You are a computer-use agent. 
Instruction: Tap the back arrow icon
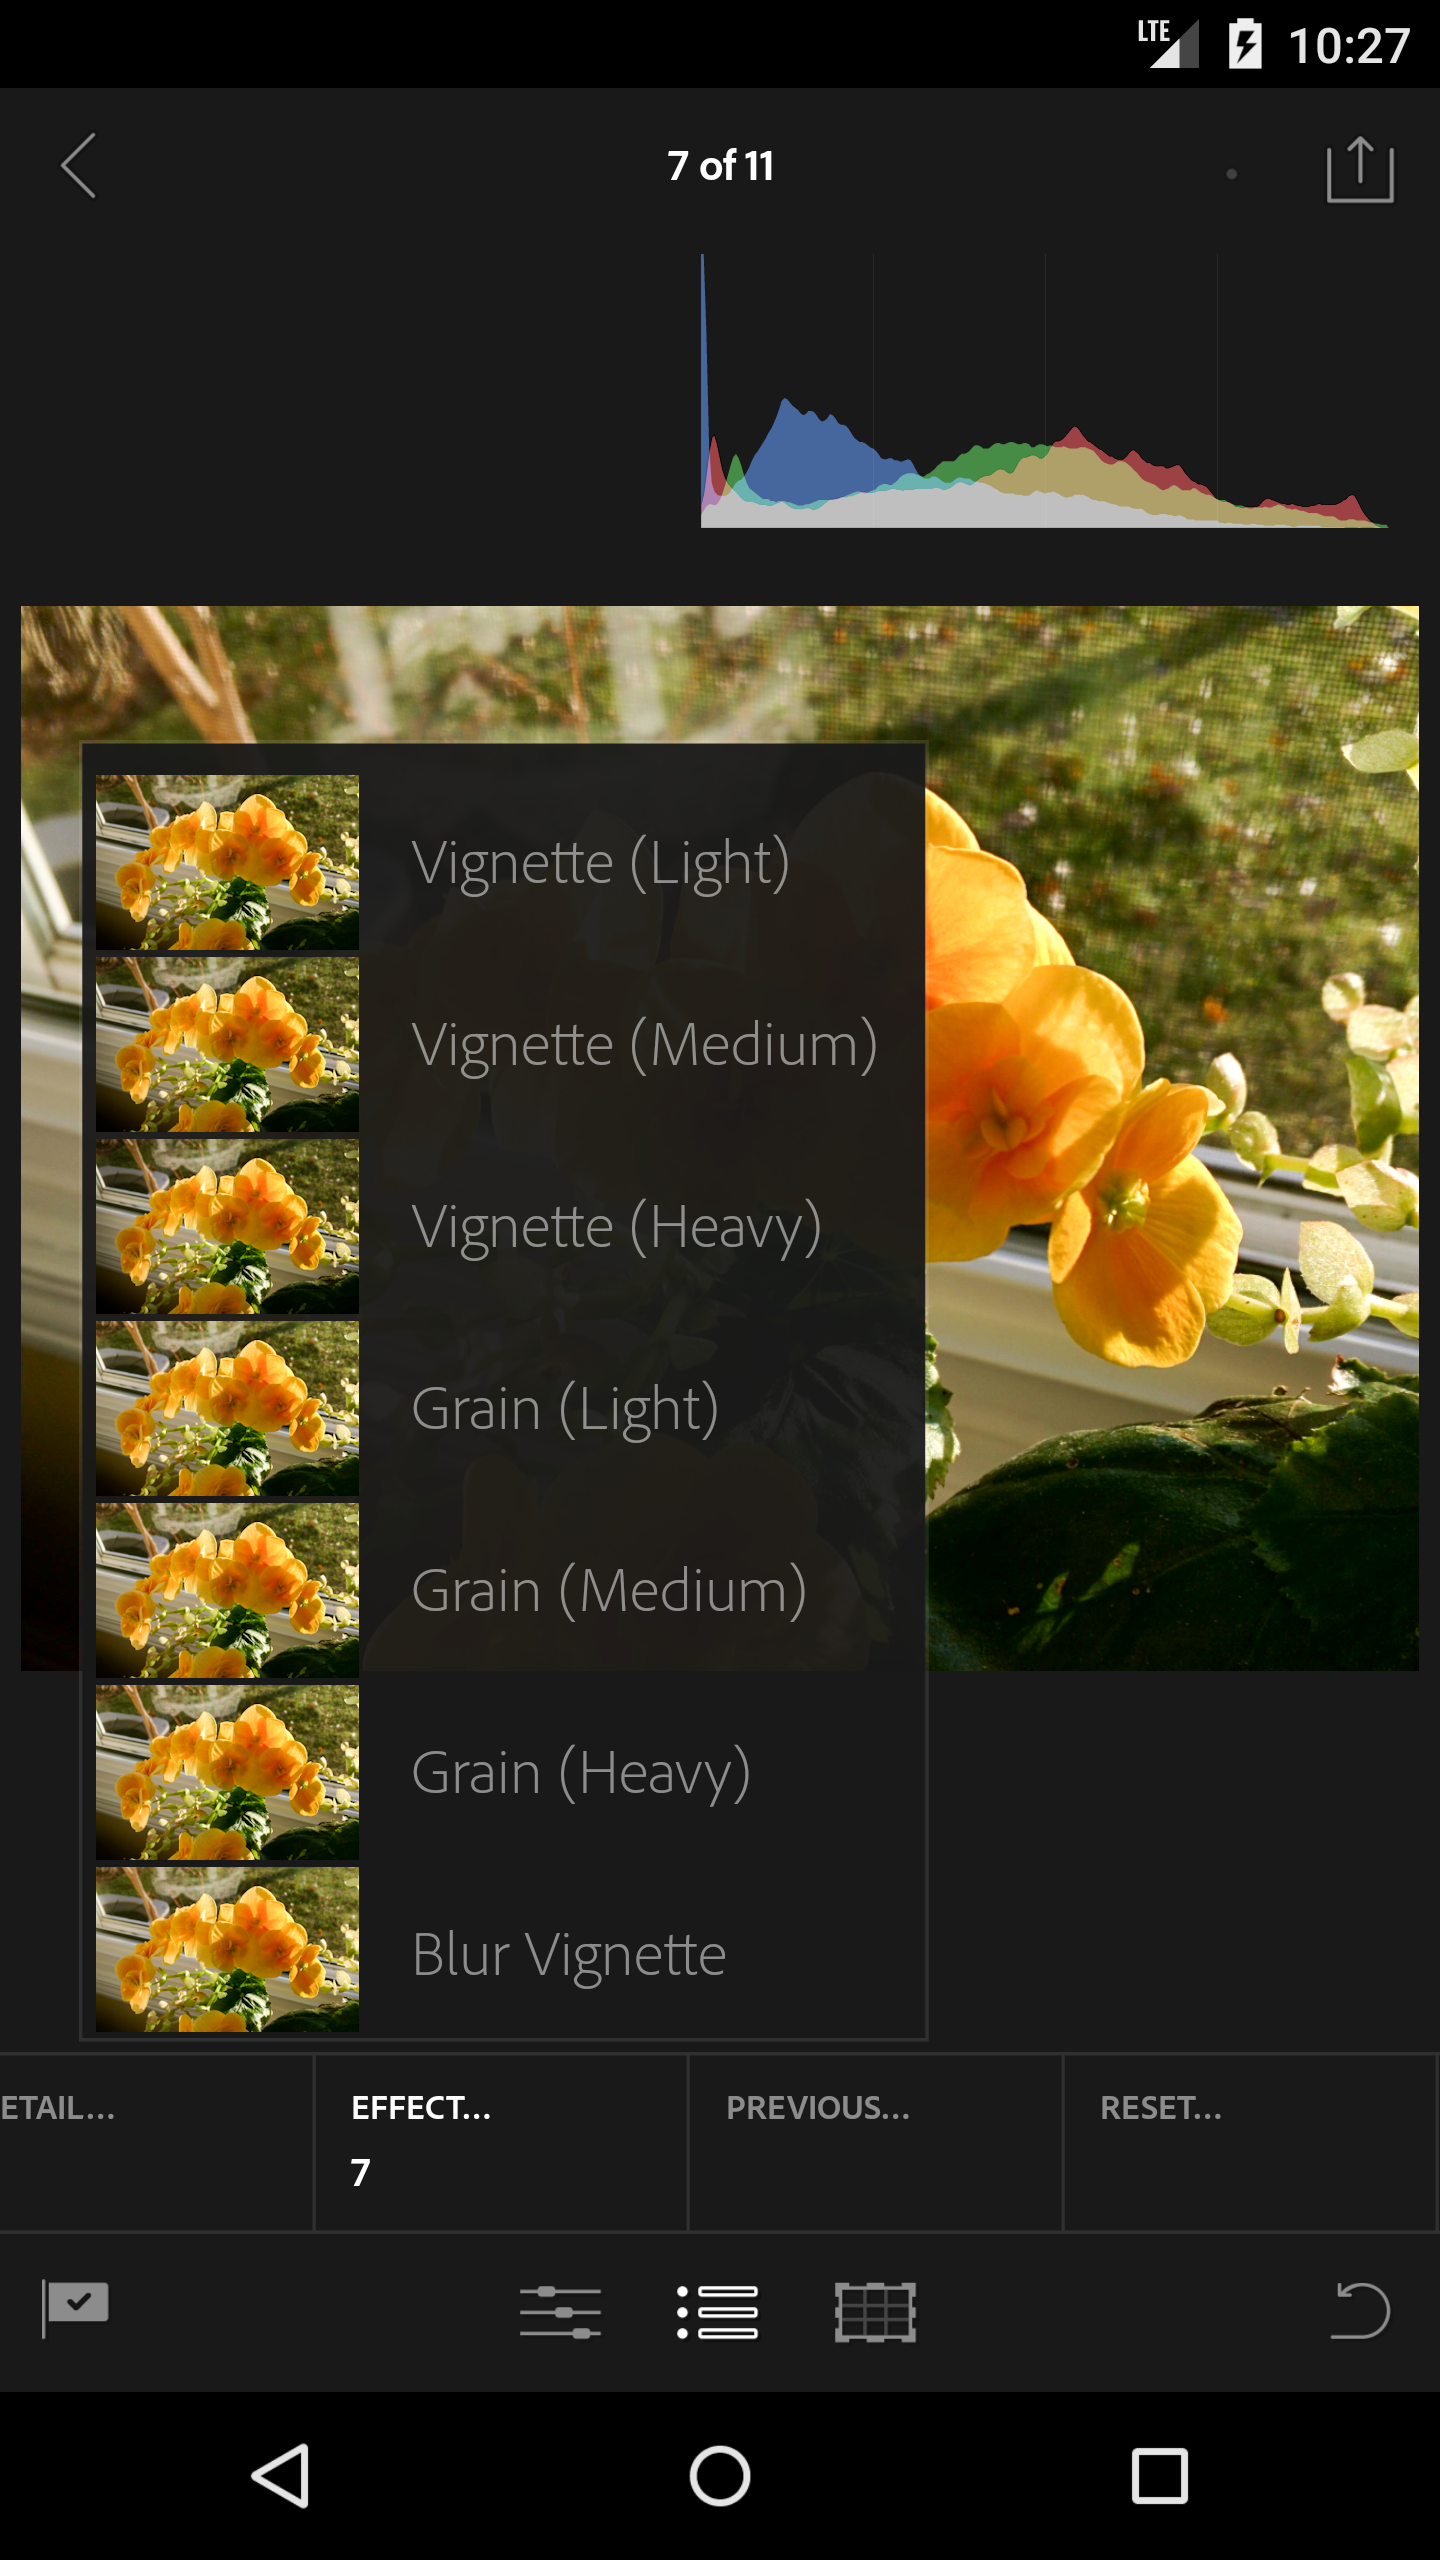[79, 166]
